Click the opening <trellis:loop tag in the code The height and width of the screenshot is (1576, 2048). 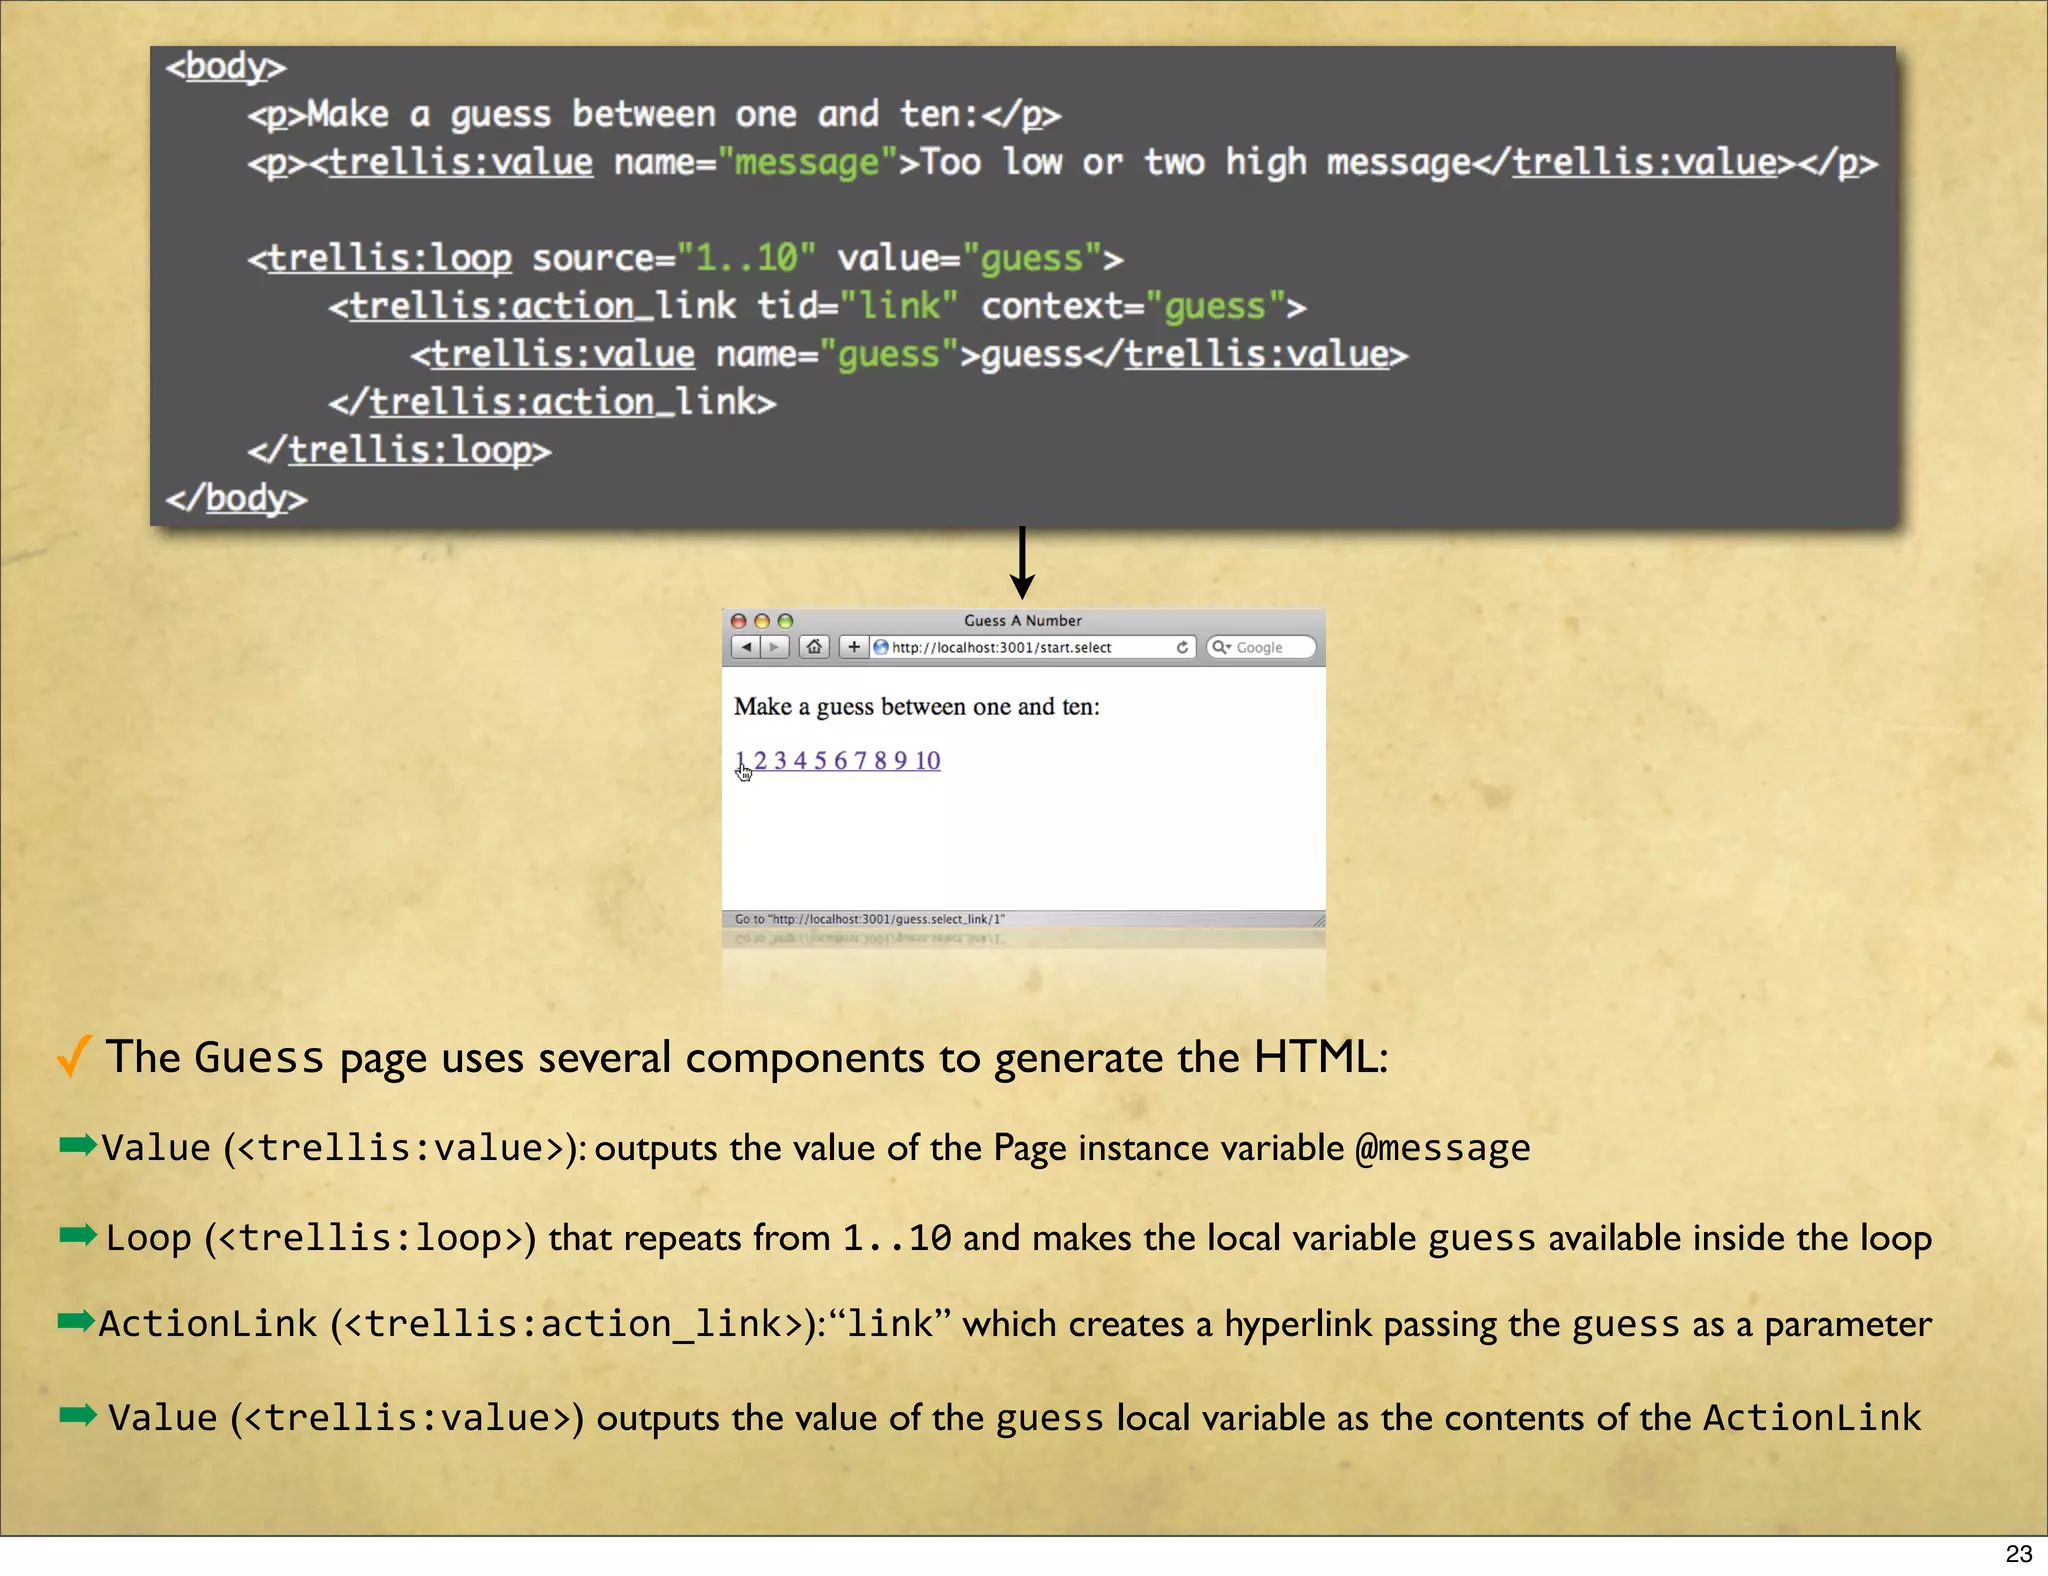(380, 258)
